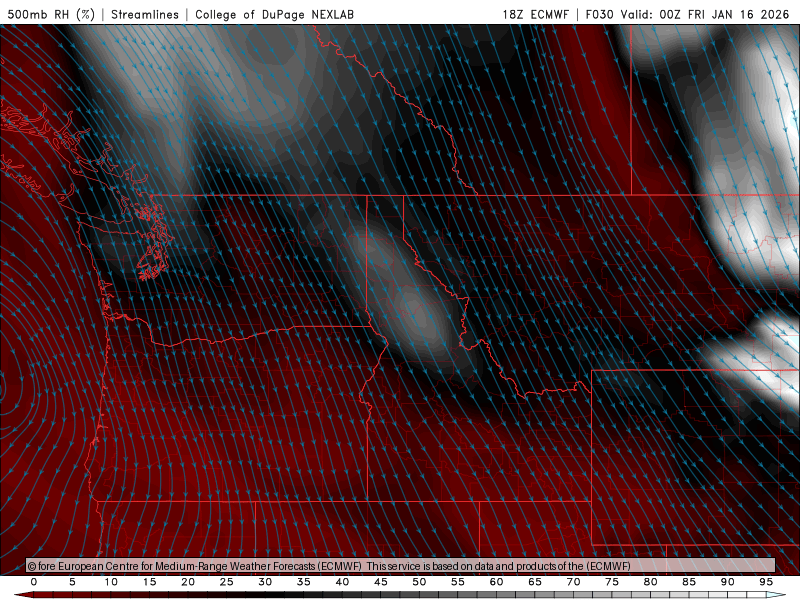Click the "5" label on the RH color scale

click(72, 582)
